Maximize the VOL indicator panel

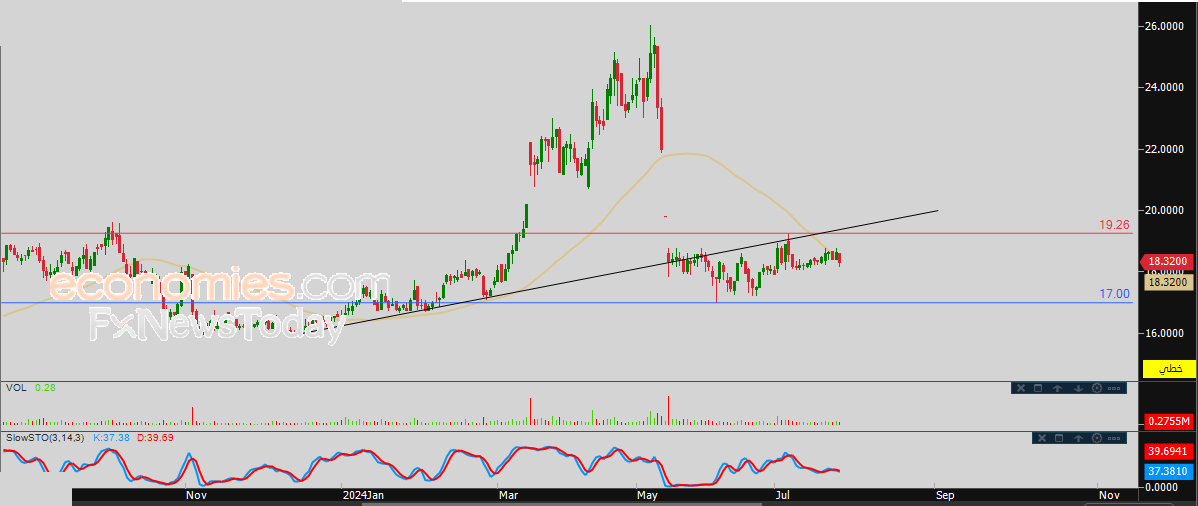[x=1038, y=388]
